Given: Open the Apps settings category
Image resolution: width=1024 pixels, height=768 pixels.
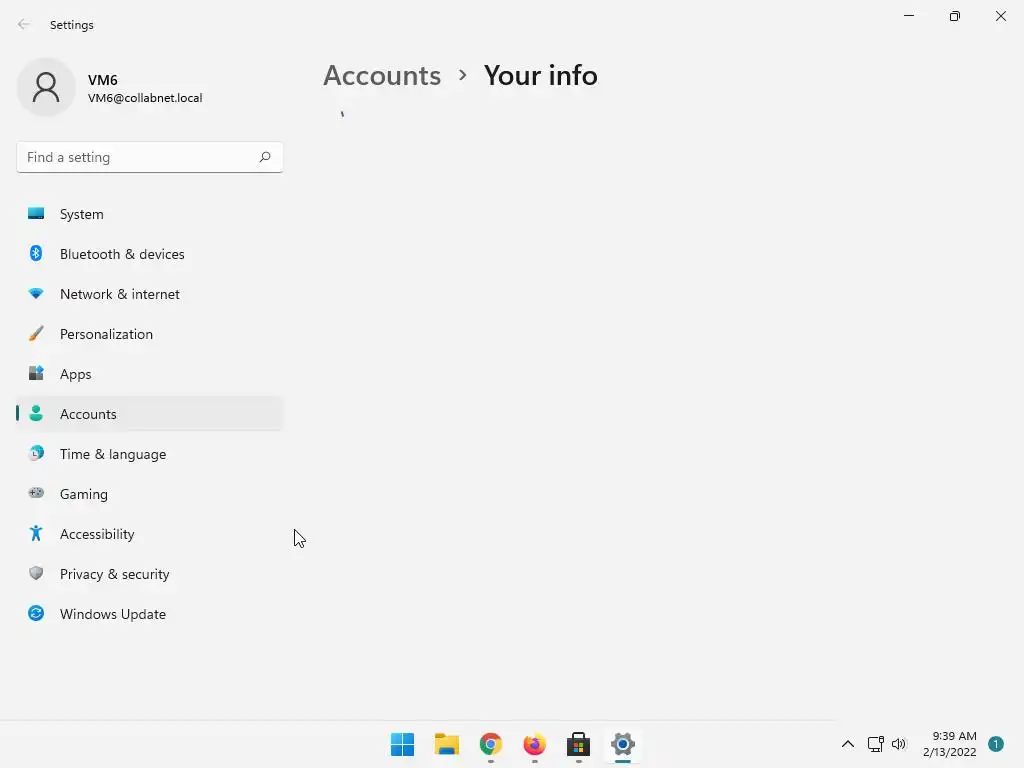Looking at the screenshot, I should tap(150, 374).
